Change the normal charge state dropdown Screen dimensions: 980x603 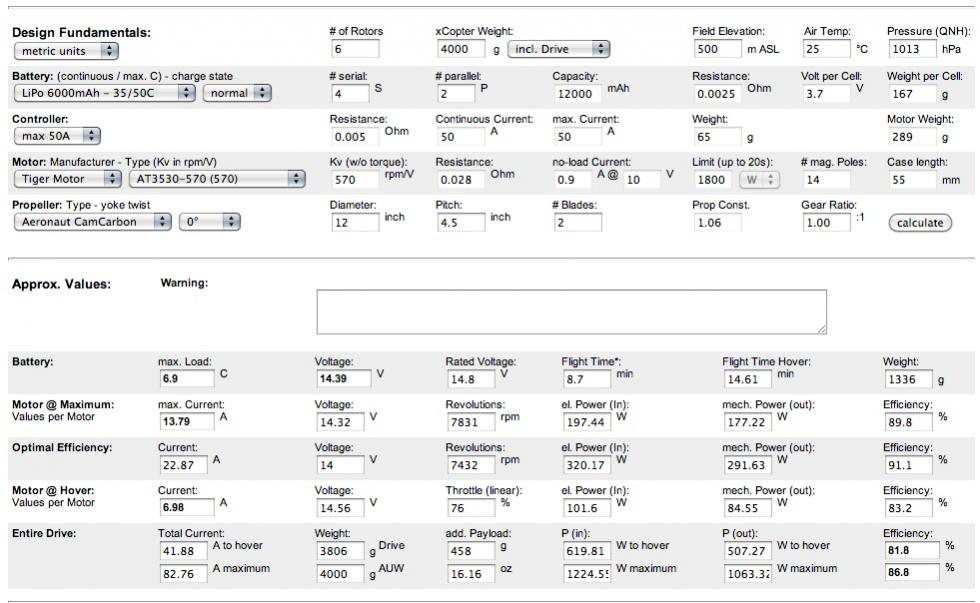coord(237,93)
